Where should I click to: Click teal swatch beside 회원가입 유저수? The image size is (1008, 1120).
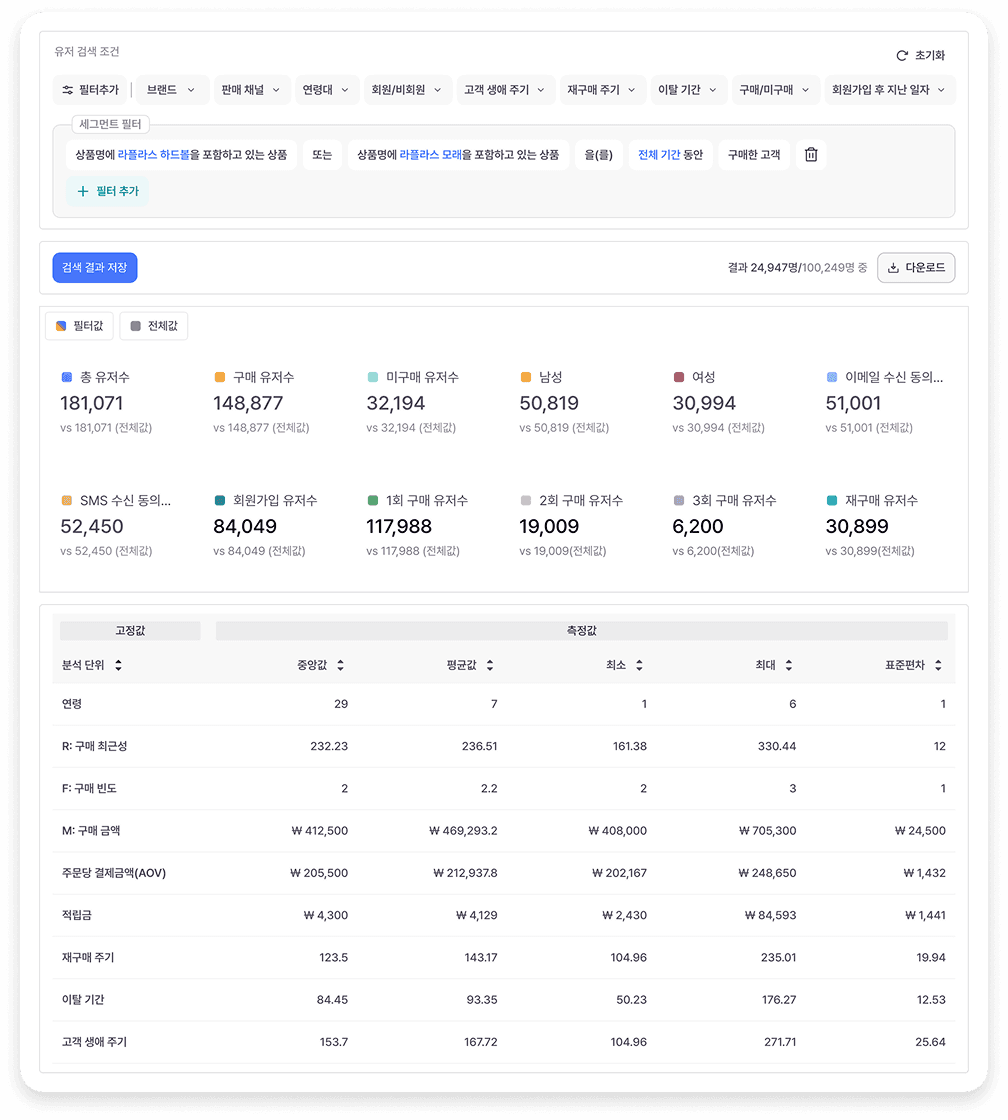pos(220,501)
